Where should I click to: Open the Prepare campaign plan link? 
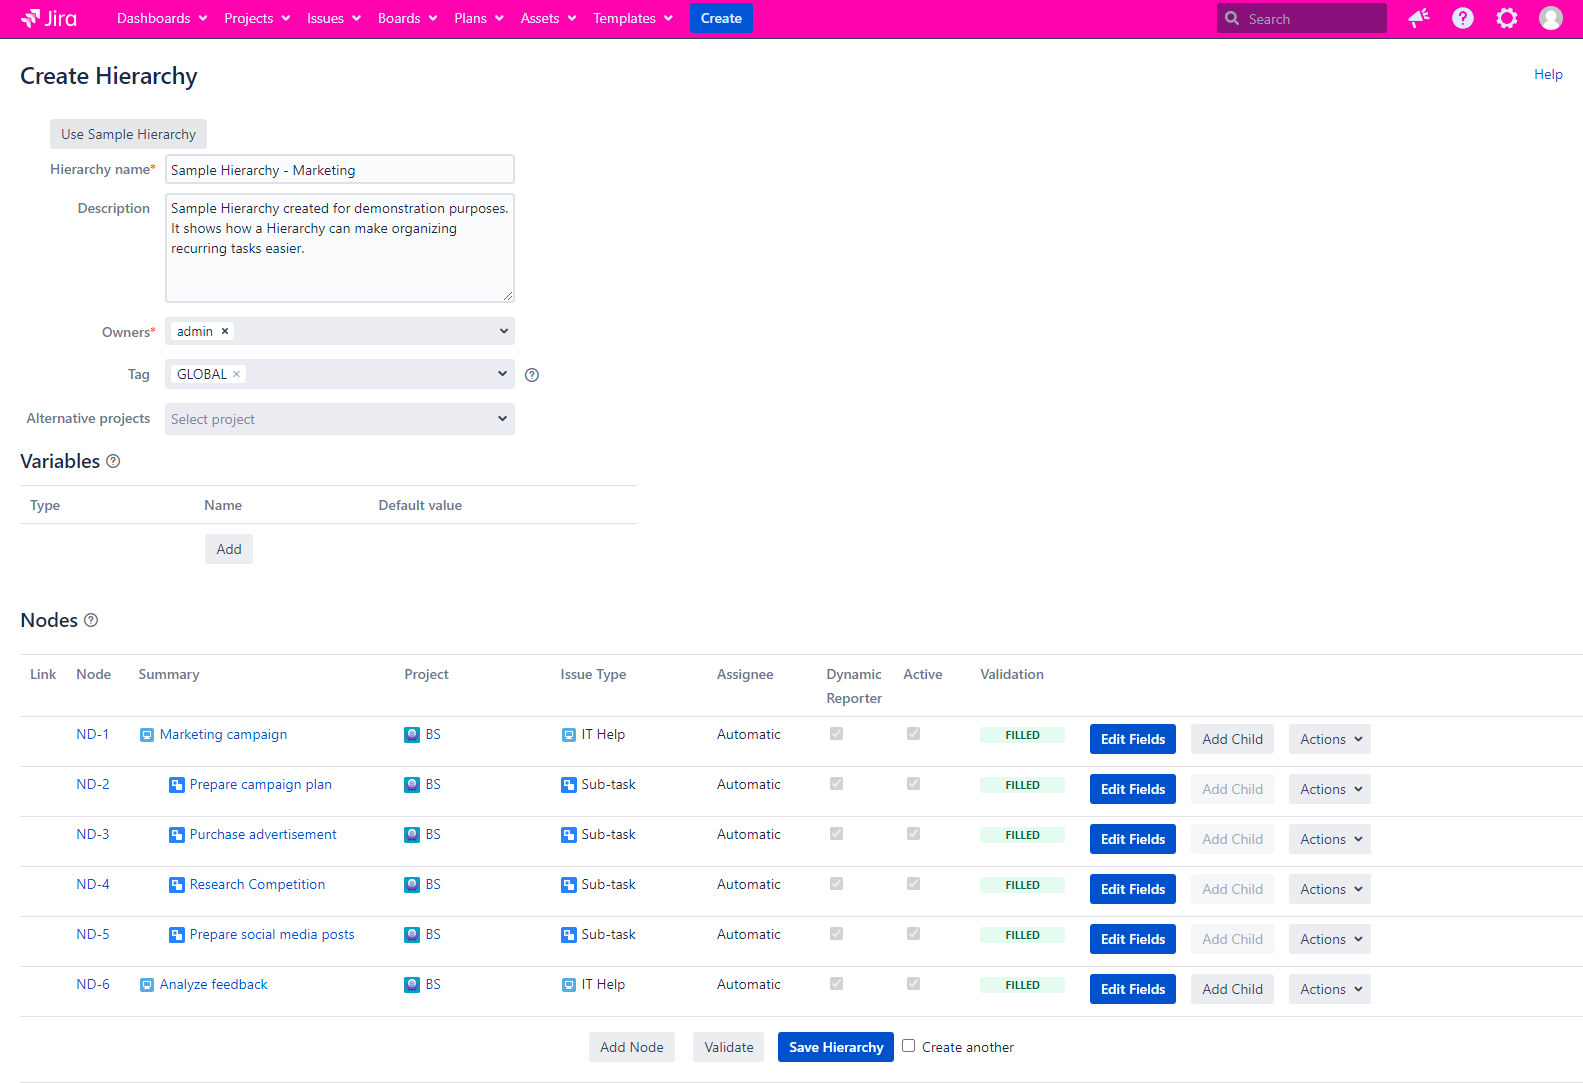[x=260, y=784]
